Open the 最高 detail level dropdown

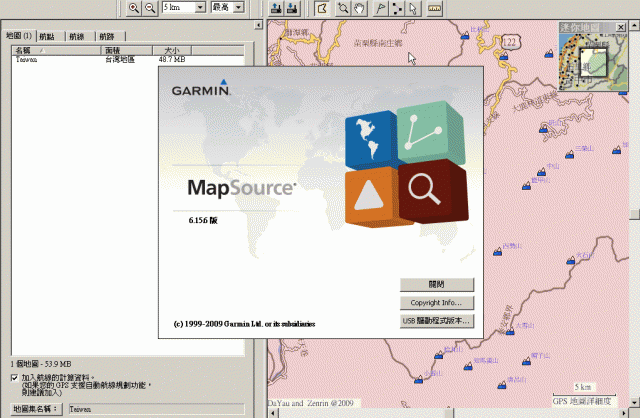point(239,7)
